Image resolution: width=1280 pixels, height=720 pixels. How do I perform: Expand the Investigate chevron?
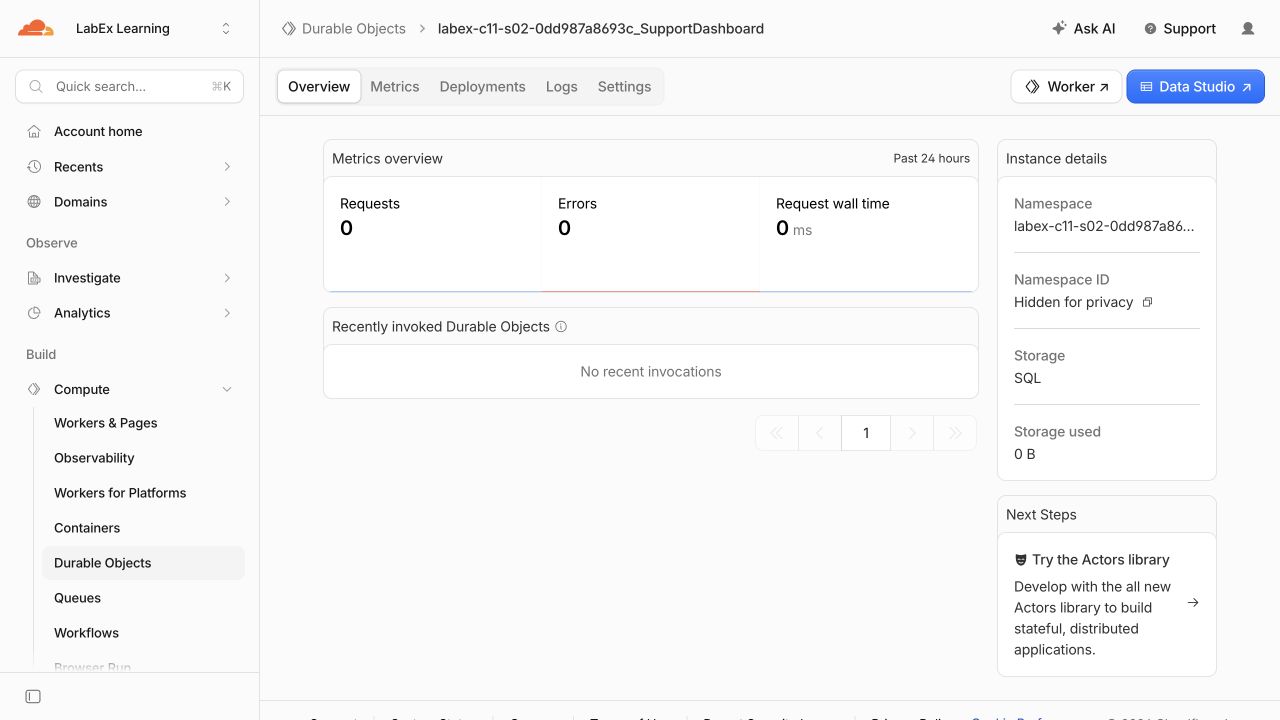pos(227,278)
